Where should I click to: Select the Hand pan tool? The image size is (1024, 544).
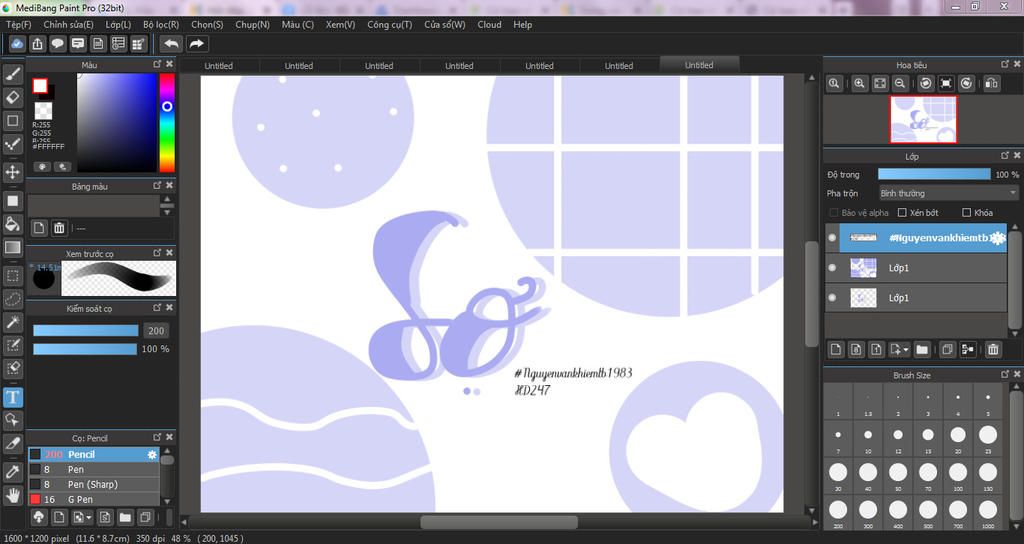(12, 495)
